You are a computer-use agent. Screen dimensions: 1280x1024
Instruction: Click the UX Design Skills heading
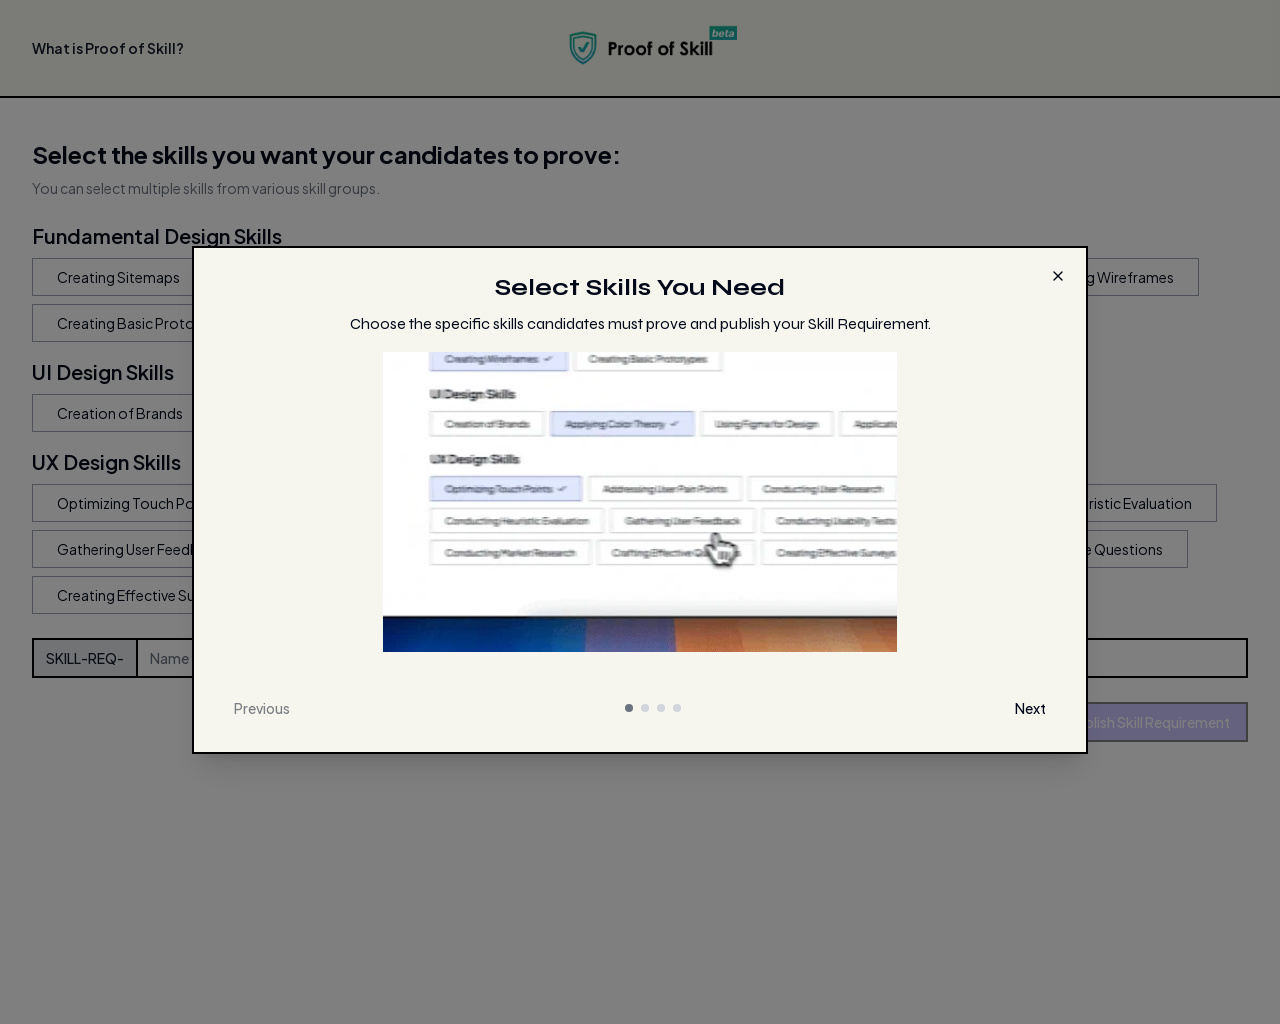point(106,462)
